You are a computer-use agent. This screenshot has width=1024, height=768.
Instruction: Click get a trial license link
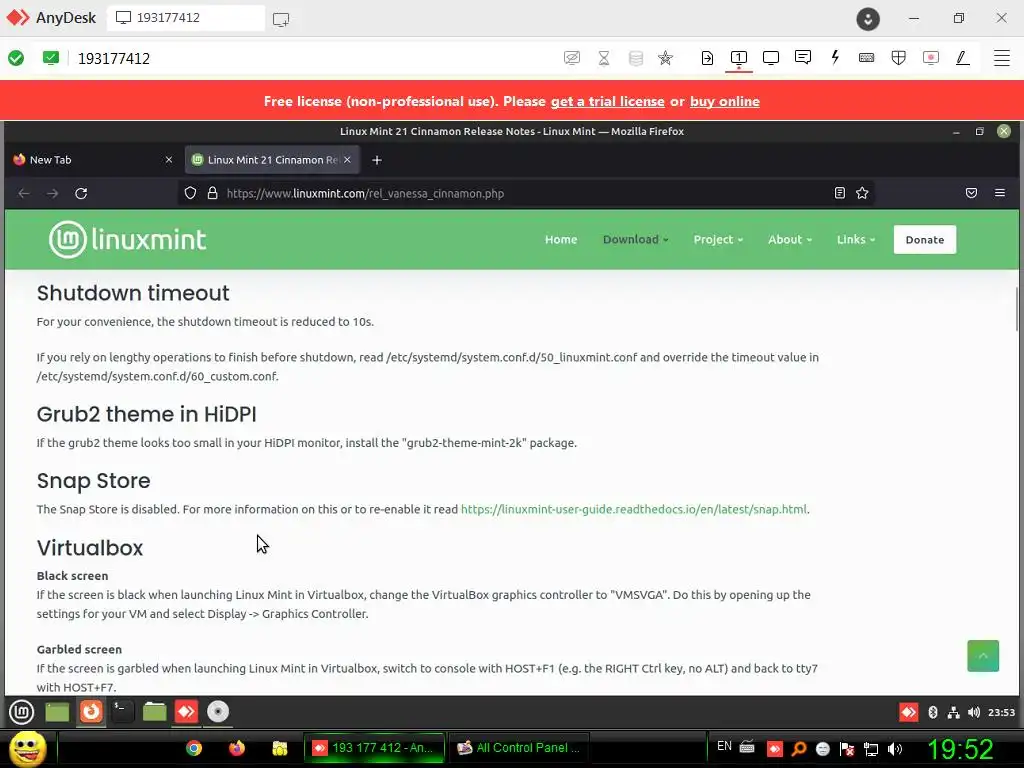(607, 101)
